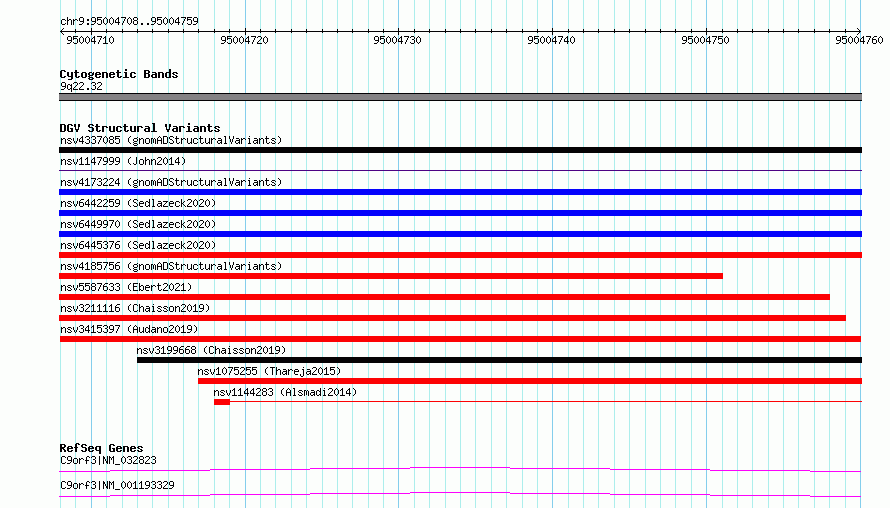This screenshot has width=890, height=508.
Task: Click the thin purple nsv1147999 line
Action: click(x=460, y=170)
